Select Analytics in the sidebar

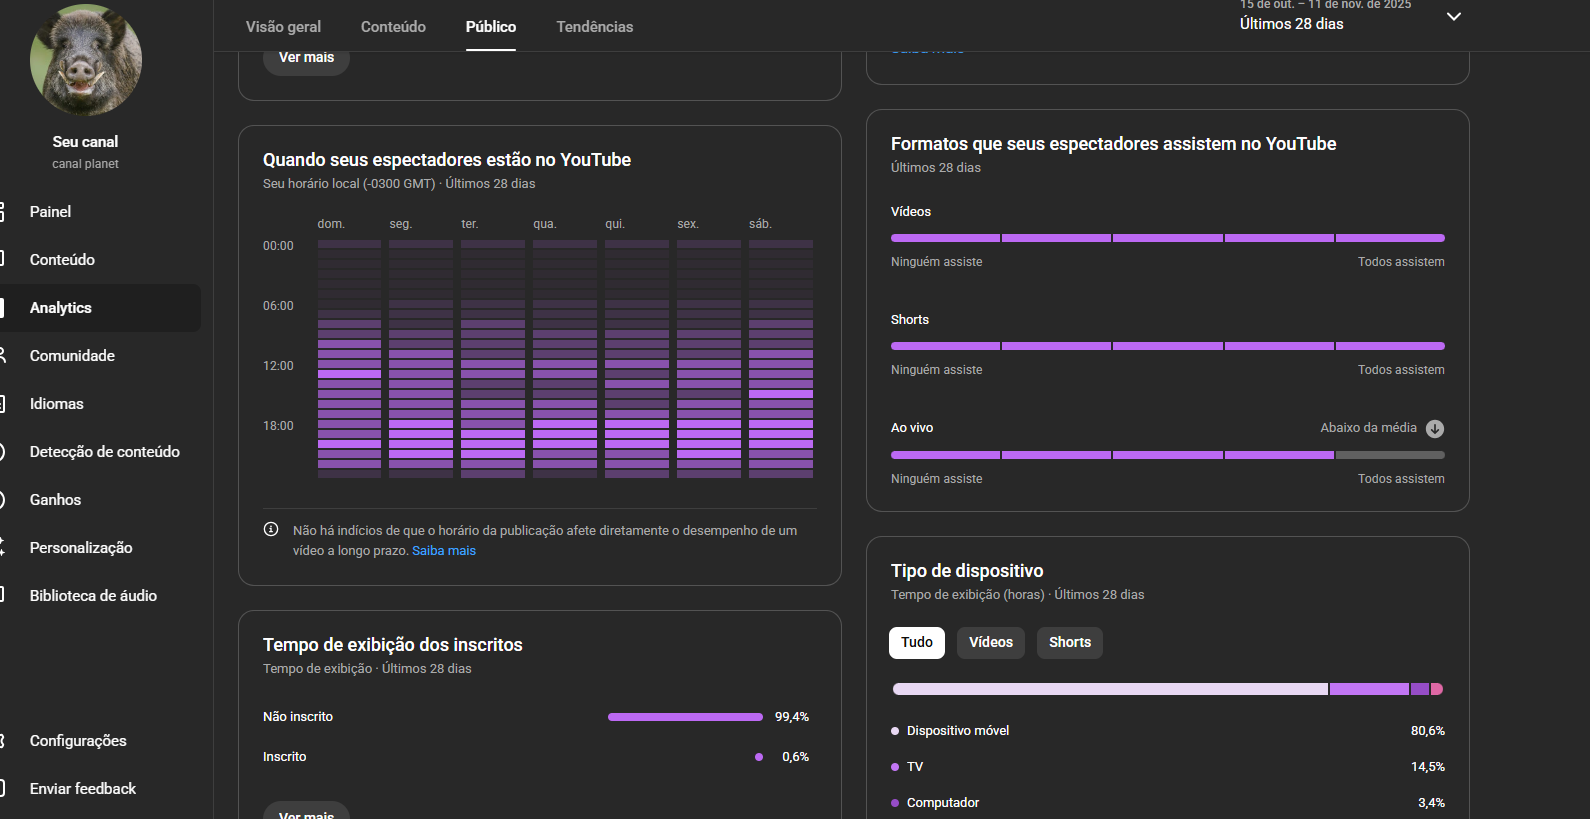click(60, 308)
